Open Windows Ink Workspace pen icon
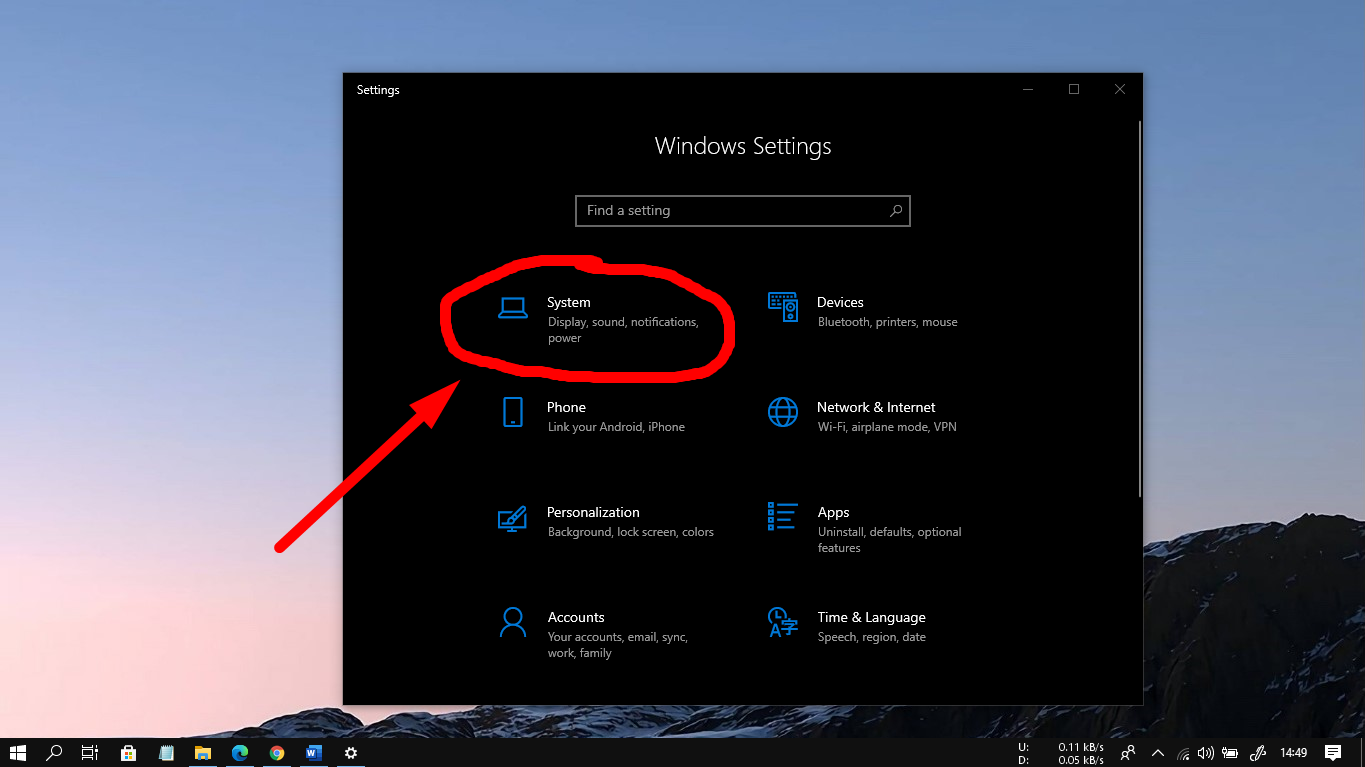 click(1259, 753)
